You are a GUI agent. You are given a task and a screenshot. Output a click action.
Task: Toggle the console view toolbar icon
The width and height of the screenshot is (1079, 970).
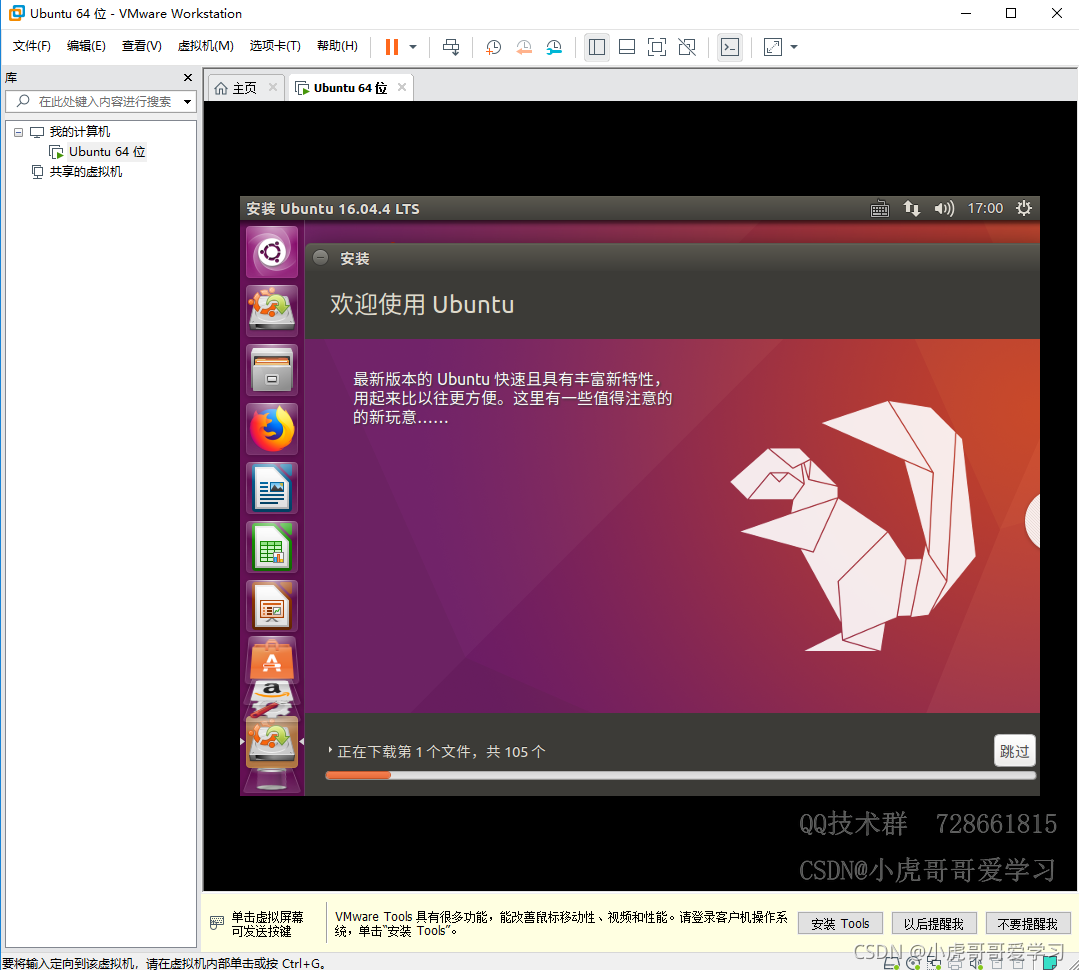(x=729, y=47)
